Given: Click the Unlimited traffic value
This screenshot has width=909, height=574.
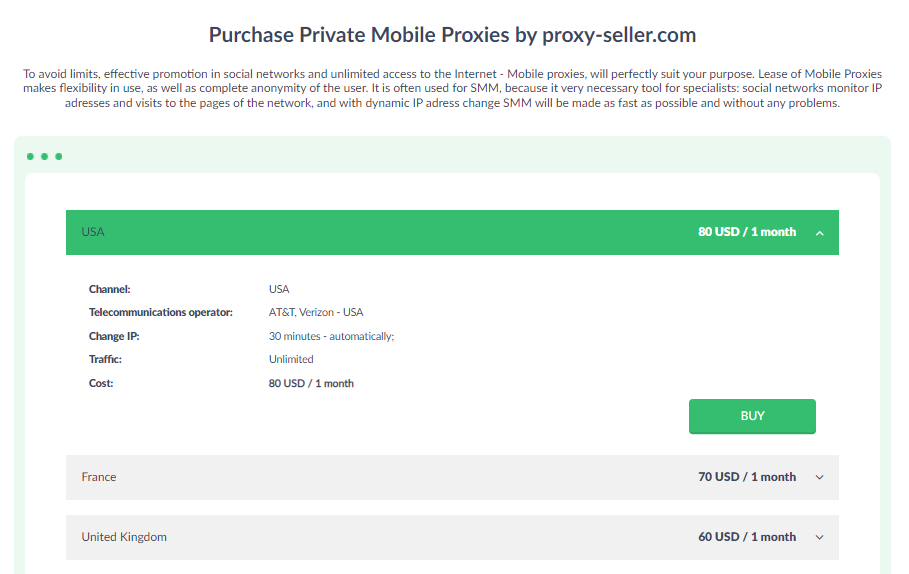Looking at the screenshot, I should coord(291,359).
